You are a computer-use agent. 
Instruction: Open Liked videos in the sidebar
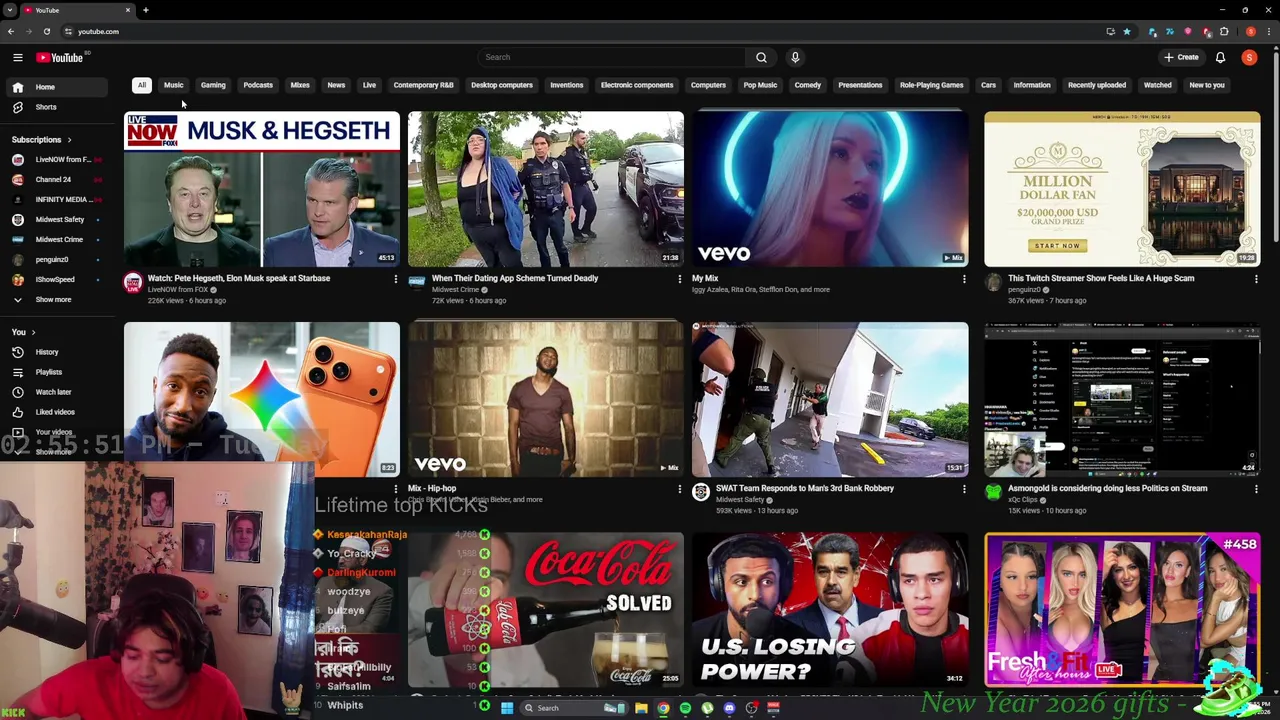(55, 412)
